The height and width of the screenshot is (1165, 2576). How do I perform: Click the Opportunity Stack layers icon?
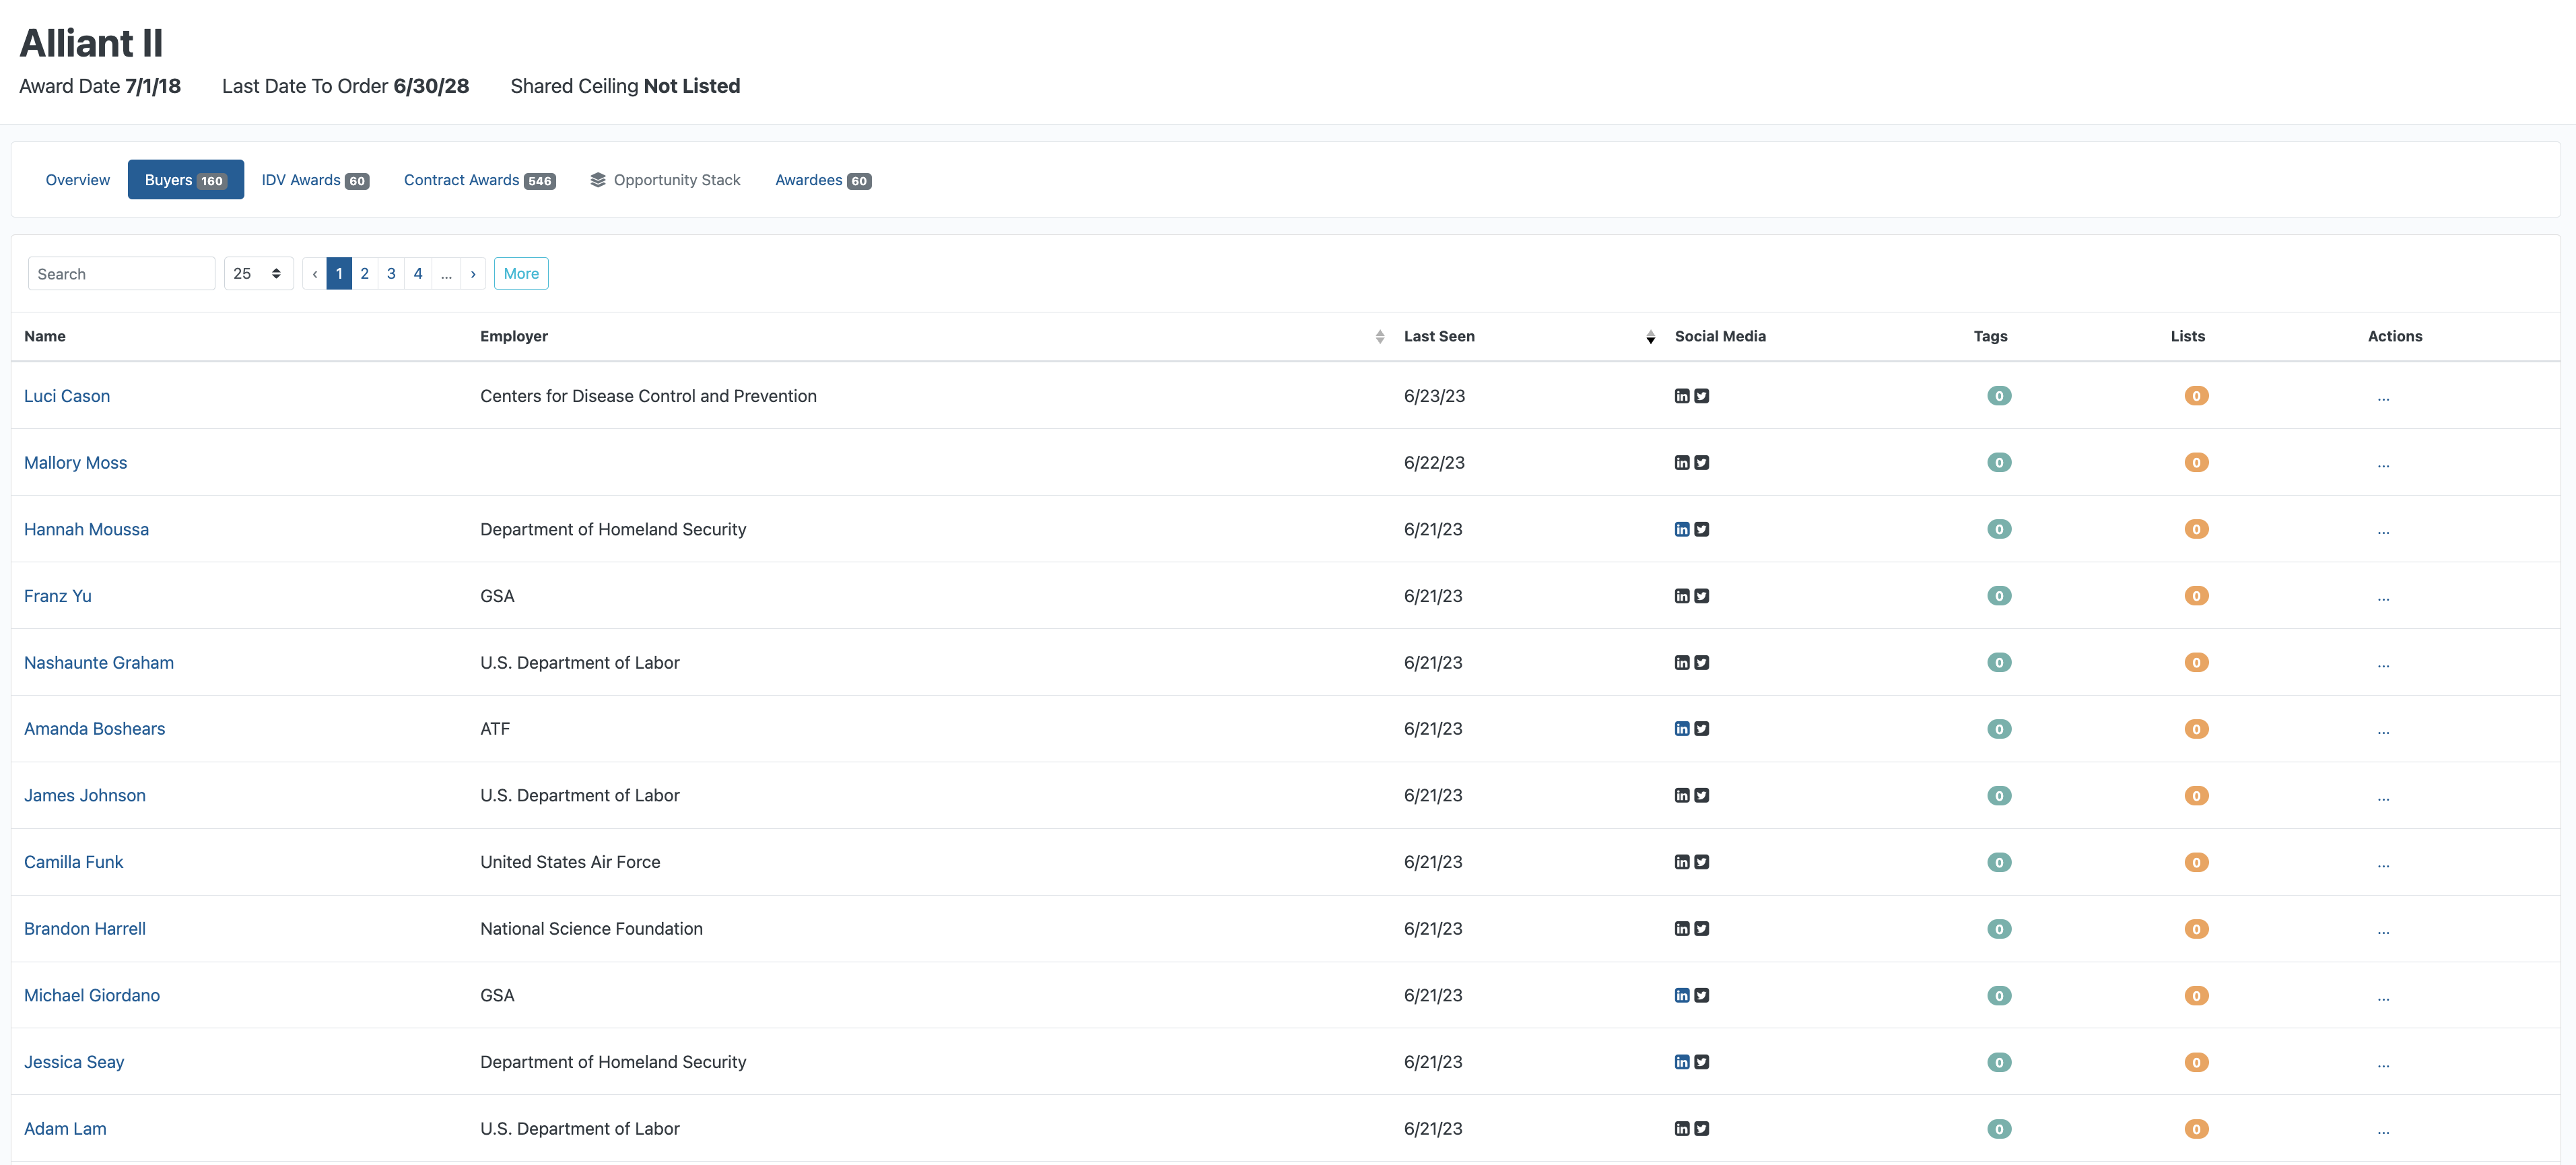tap(598, 180)
